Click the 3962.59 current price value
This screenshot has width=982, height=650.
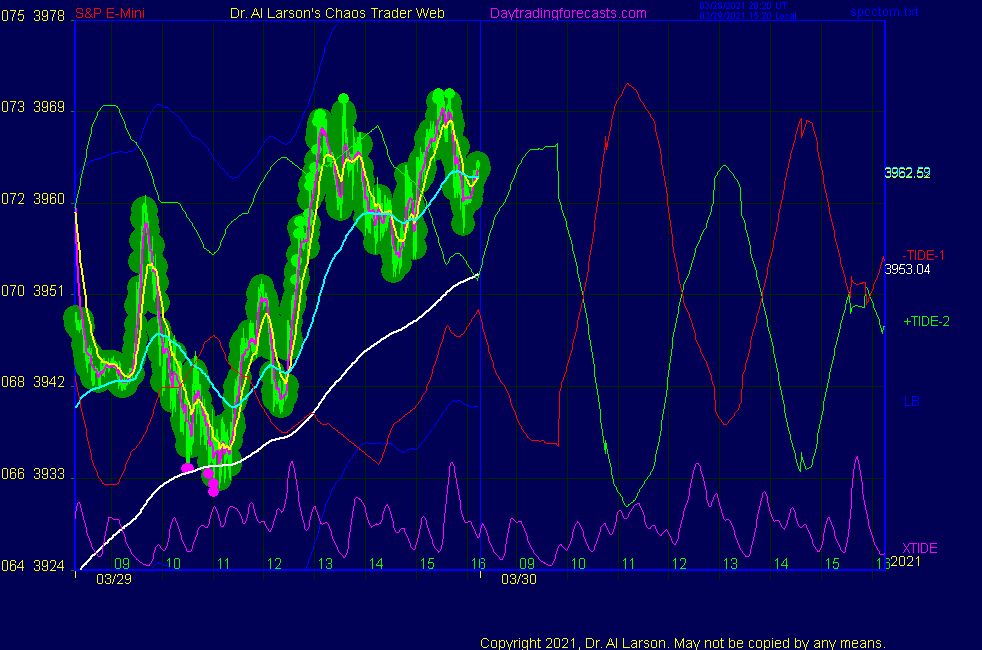[x=907, y=173]
